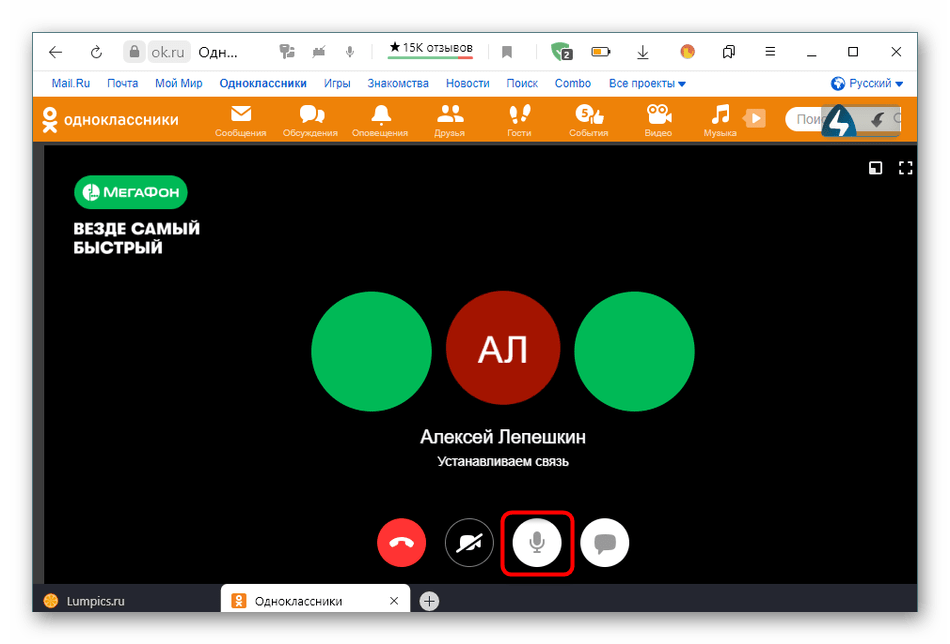Expand the Все проекты dropdown
Image resolution: width=950 pixels, height=644 pixels.
click(647, 84)
